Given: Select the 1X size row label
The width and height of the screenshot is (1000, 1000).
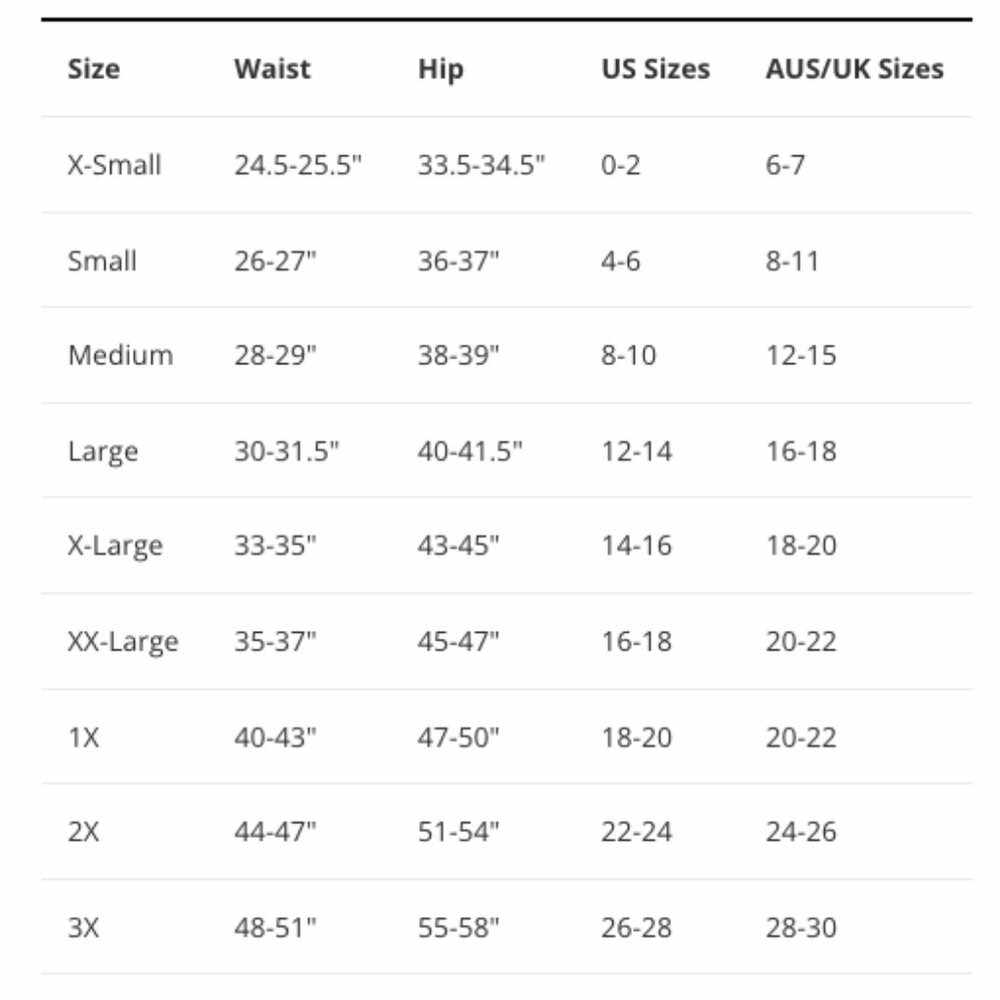Looking at the screenshot, I should point(83,738).
